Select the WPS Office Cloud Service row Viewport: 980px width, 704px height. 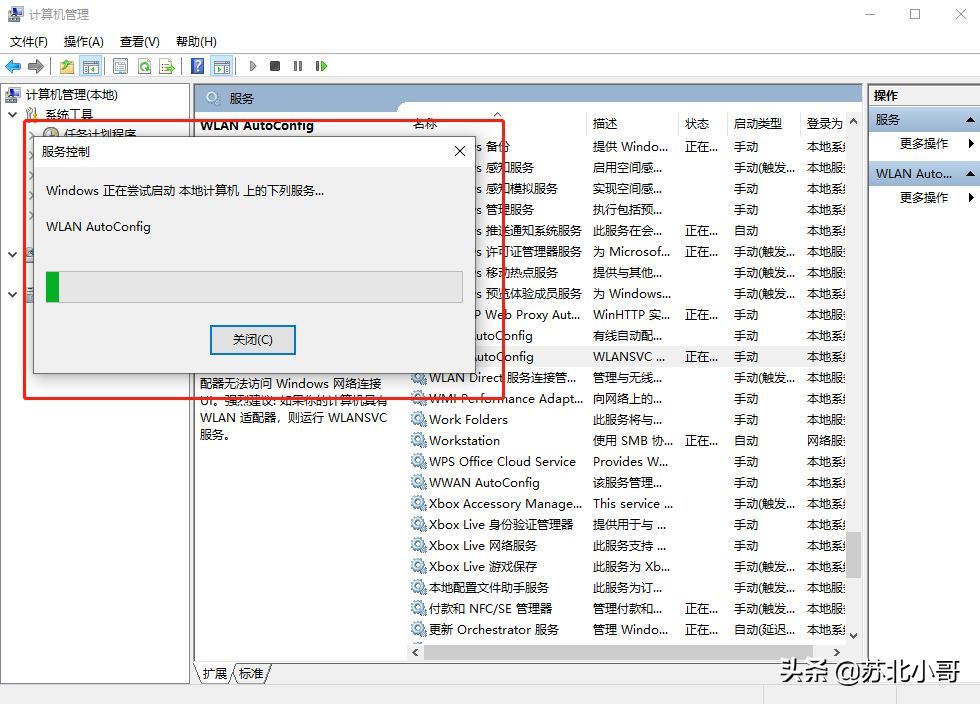pos(628,461)
